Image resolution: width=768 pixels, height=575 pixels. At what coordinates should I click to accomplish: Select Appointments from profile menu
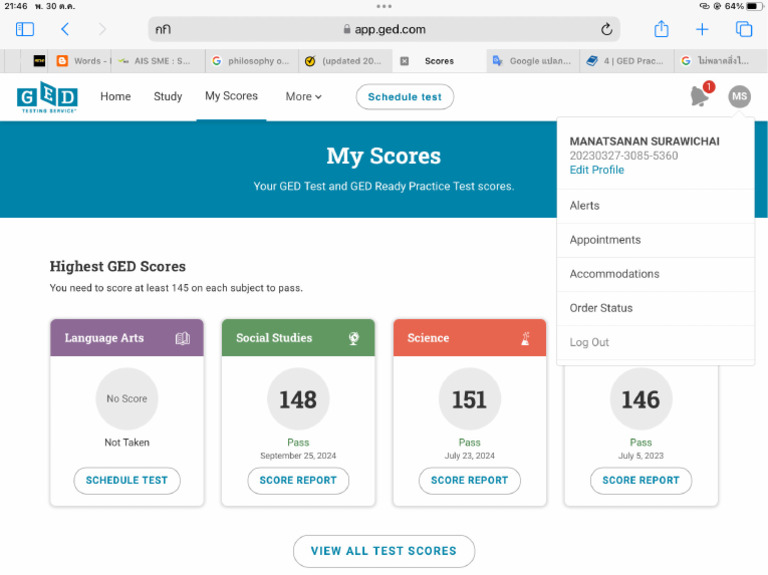click(x=605, y=240)
